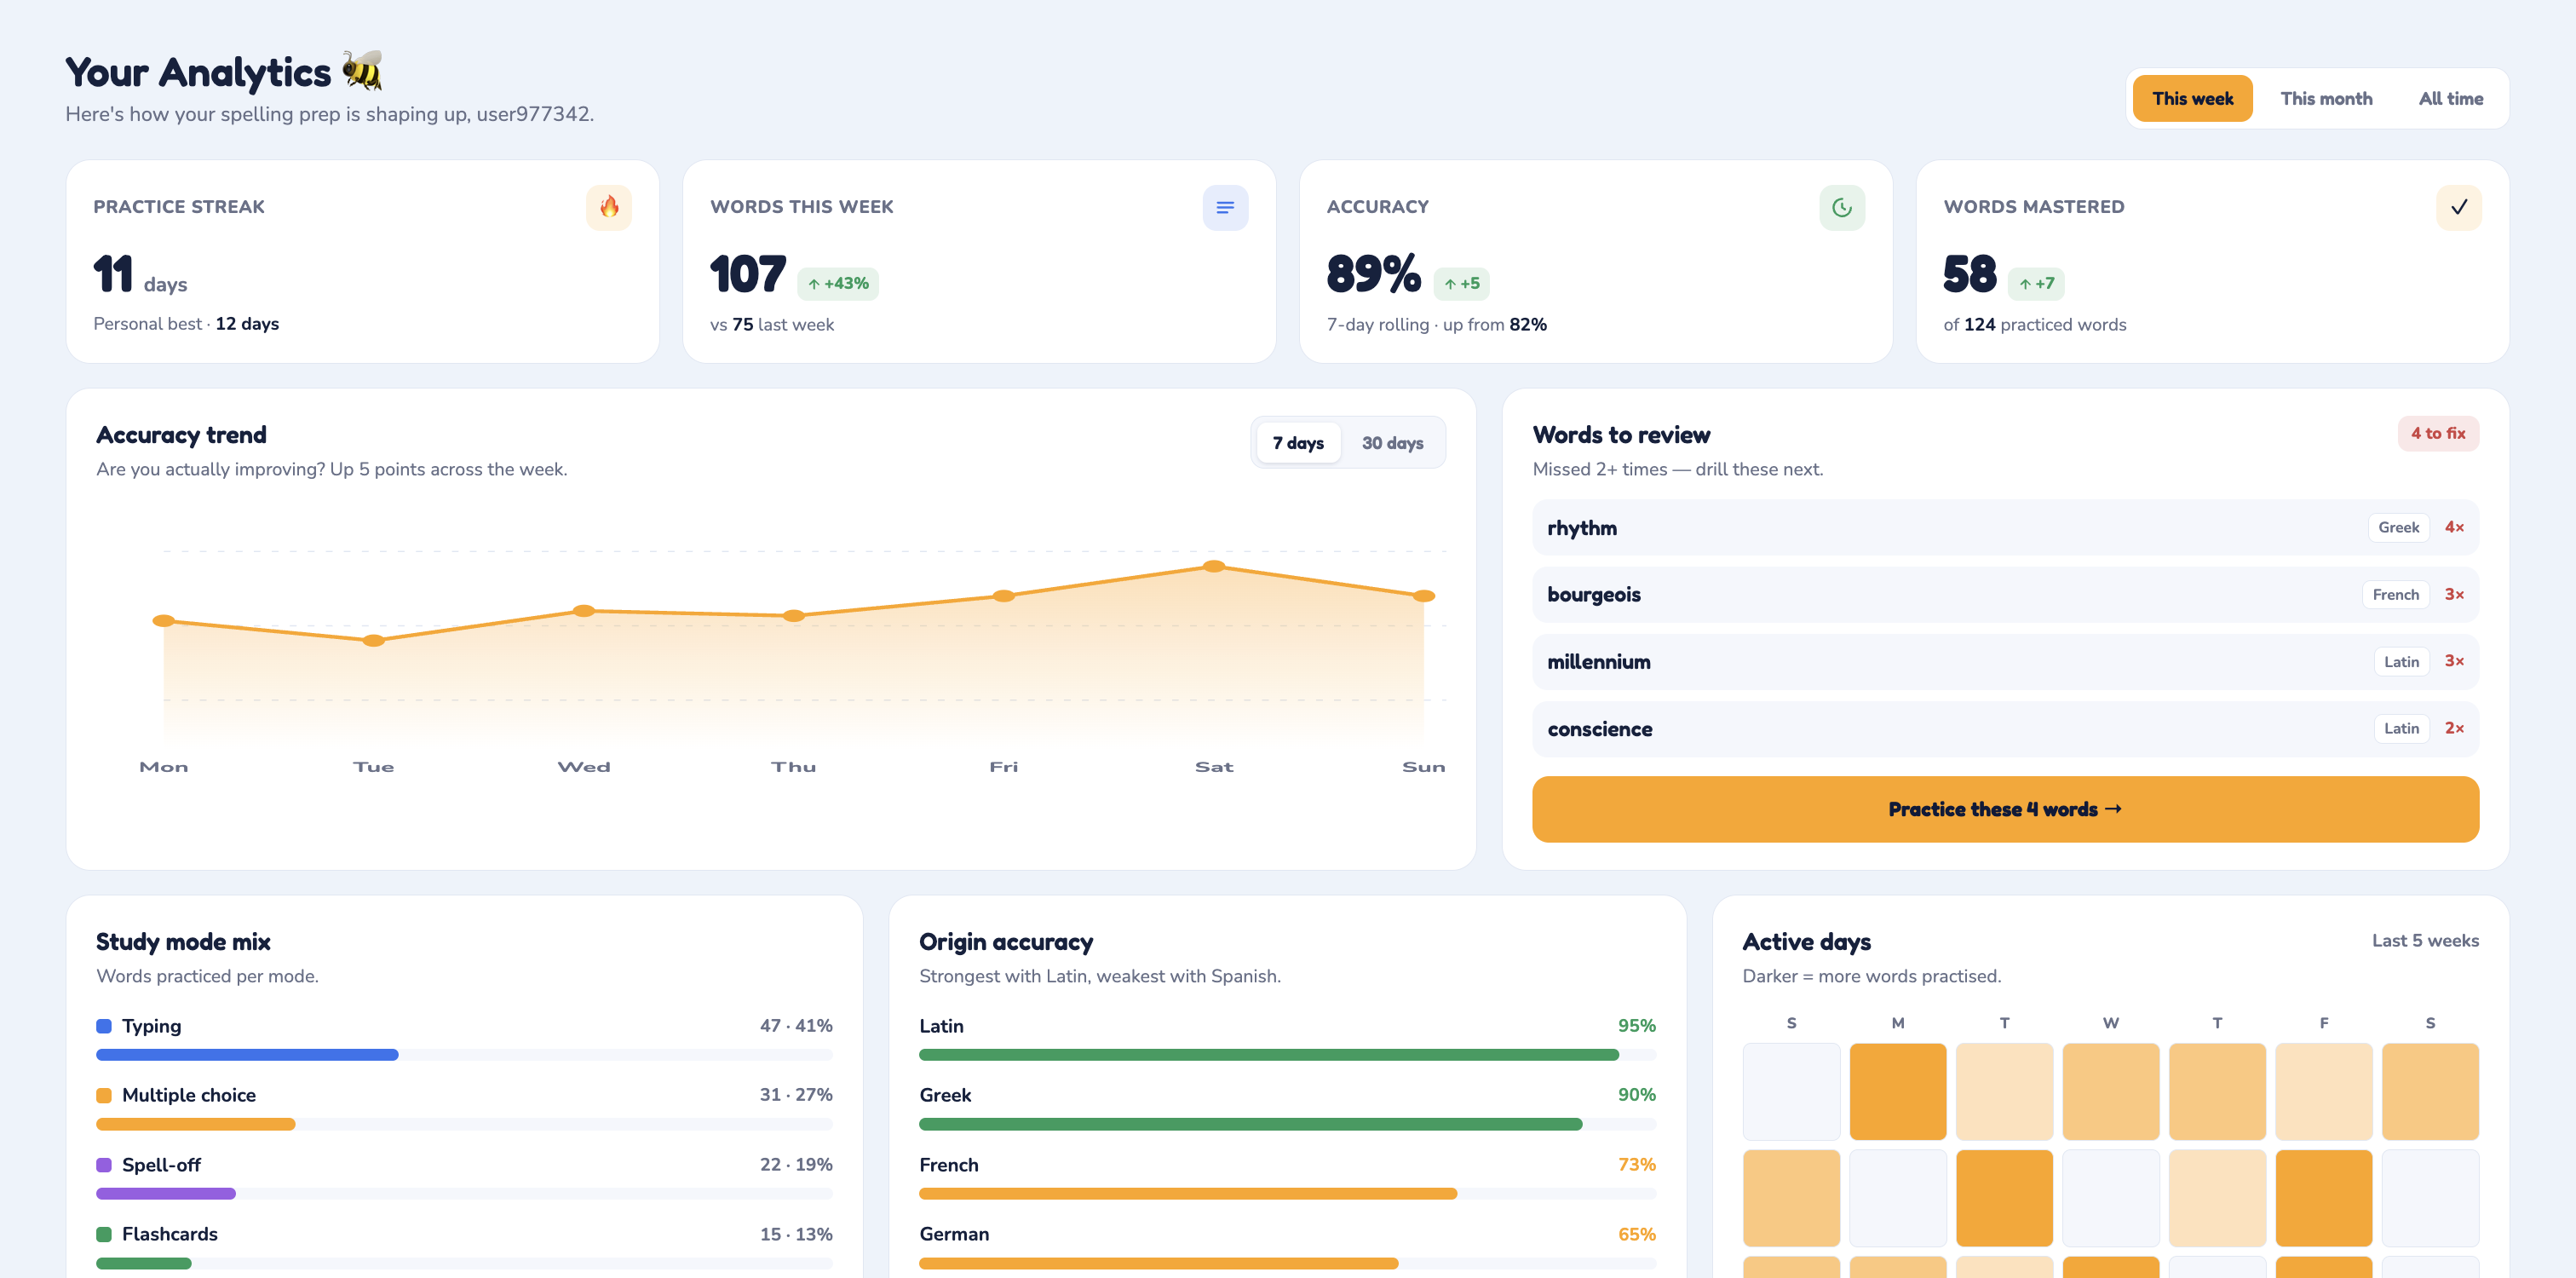This screenshot has height=1278, width=2576.
Task: Click the orange Multiple choice legend square
Action: point(104,1095)
